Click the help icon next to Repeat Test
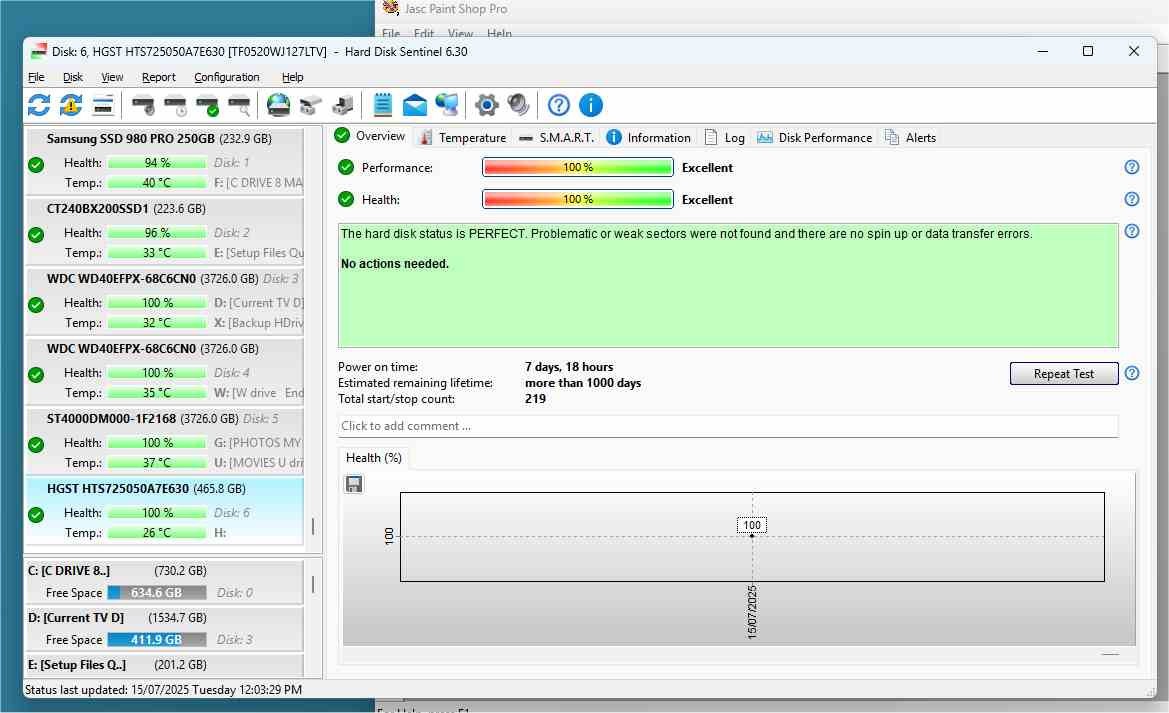Viewport: 1169px width, 713px height. point(1132,373)
